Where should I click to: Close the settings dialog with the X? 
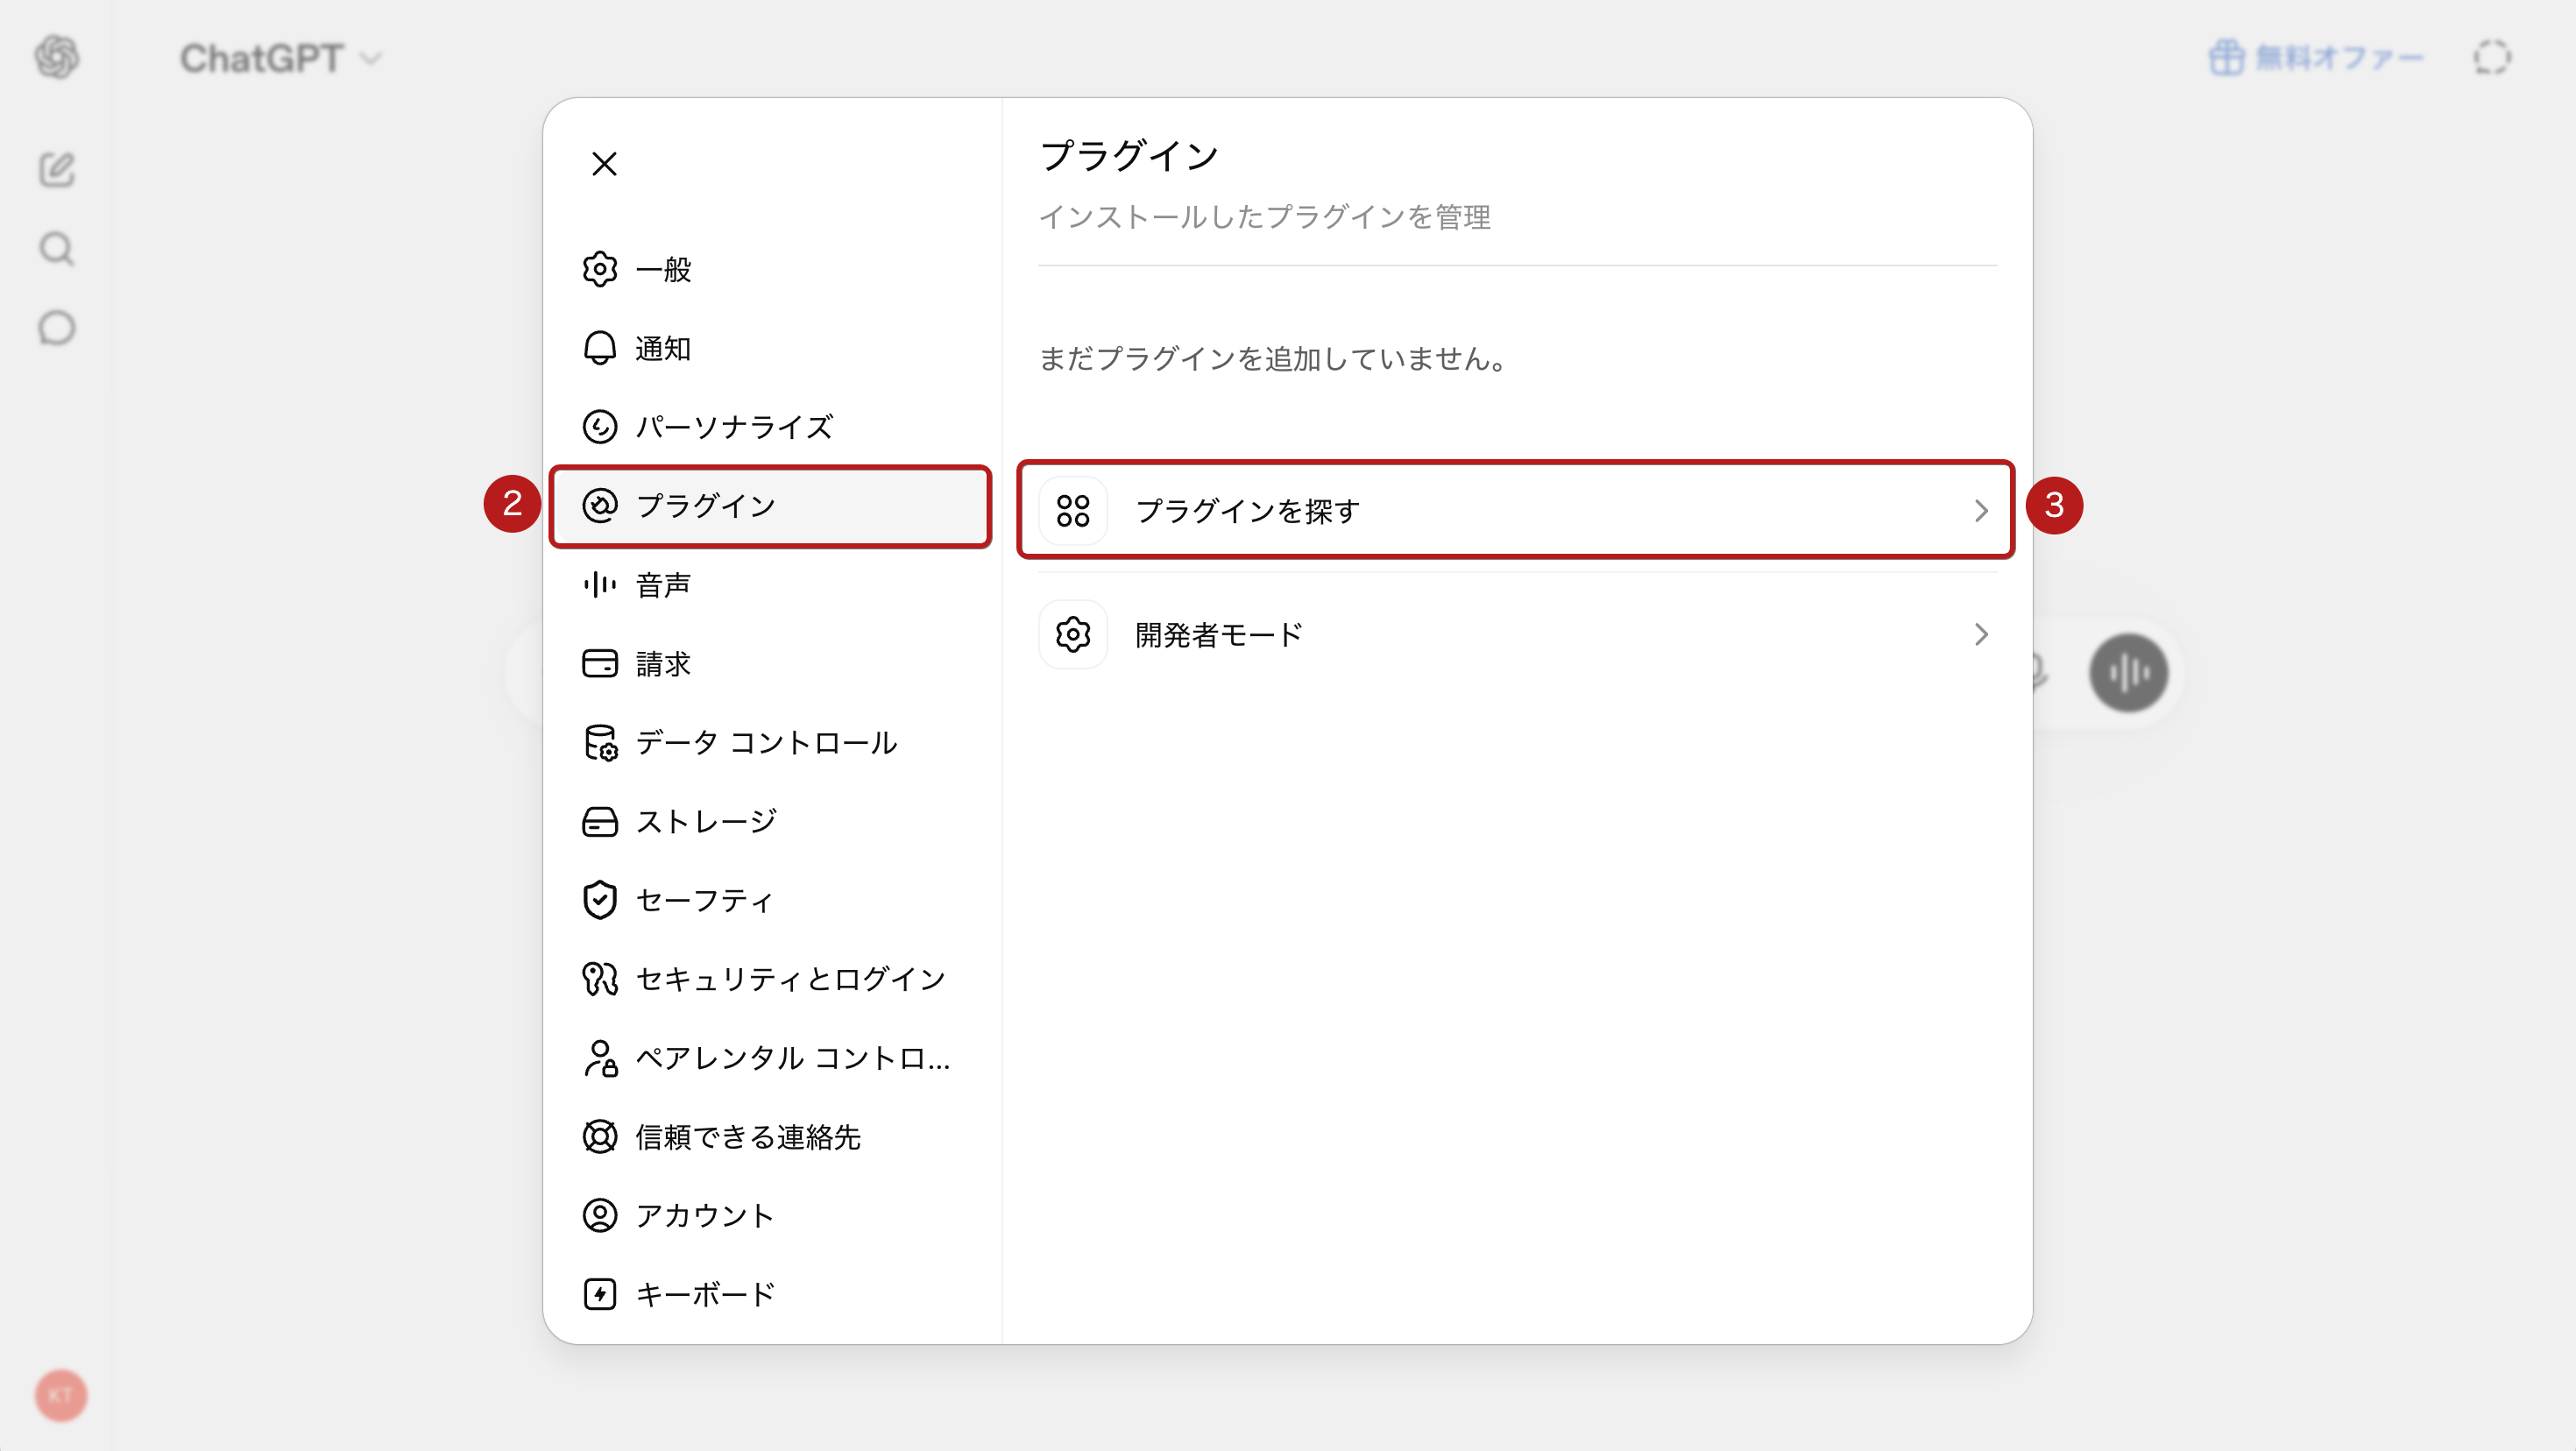(604, 163)
